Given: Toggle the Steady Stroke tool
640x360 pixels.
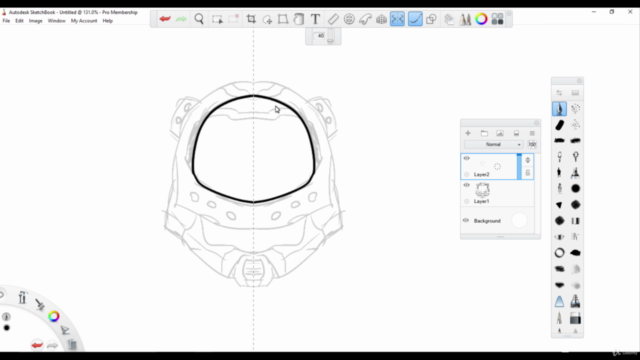Looking at the screenshot, I should point(415,19).
